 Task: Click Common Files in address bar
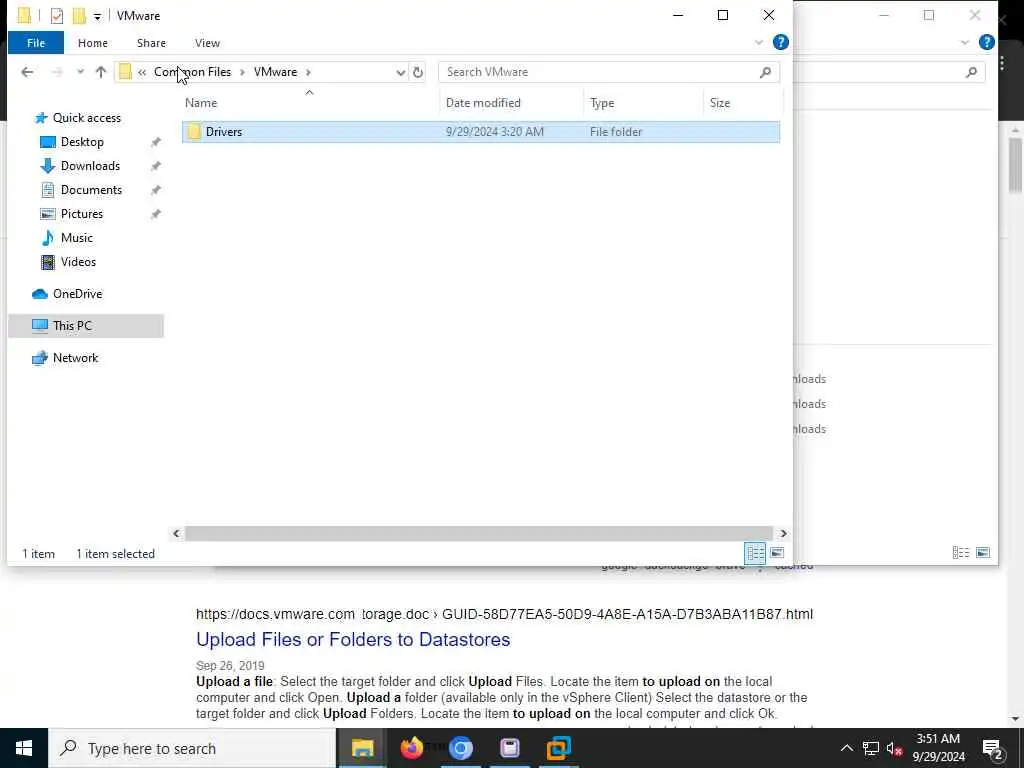(192, 72)
